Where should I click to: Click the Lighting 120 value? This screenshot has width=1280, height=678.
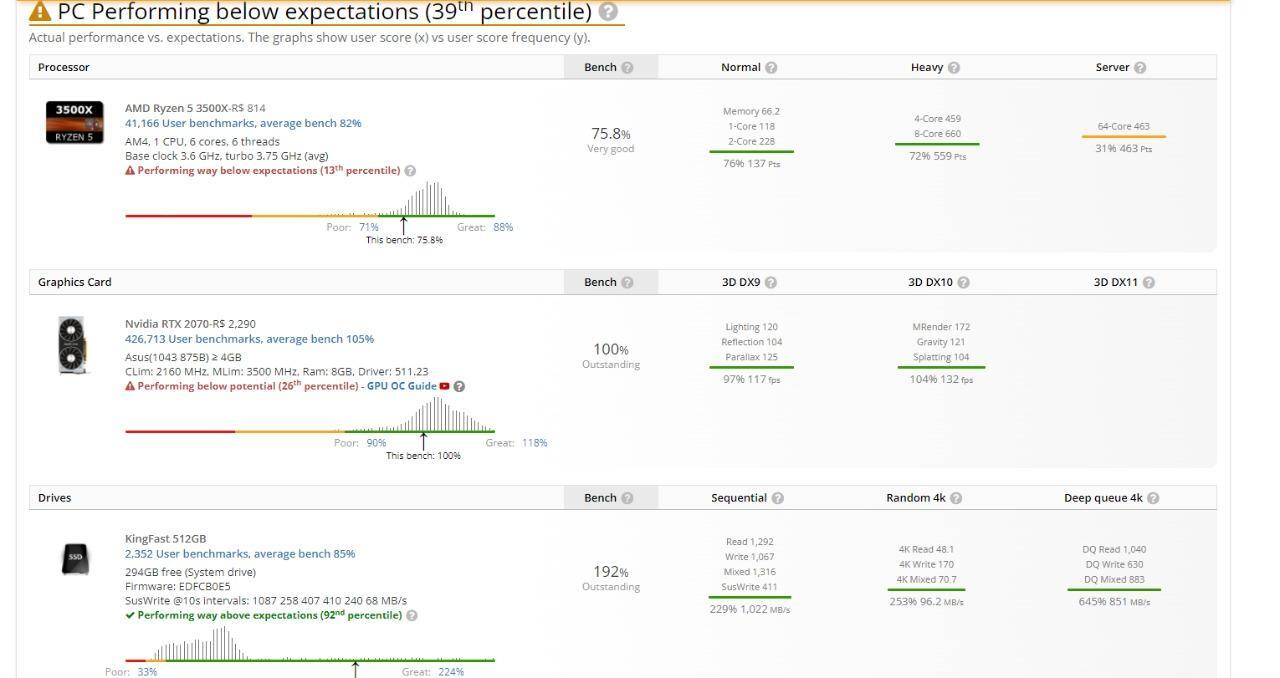[751, 328]
